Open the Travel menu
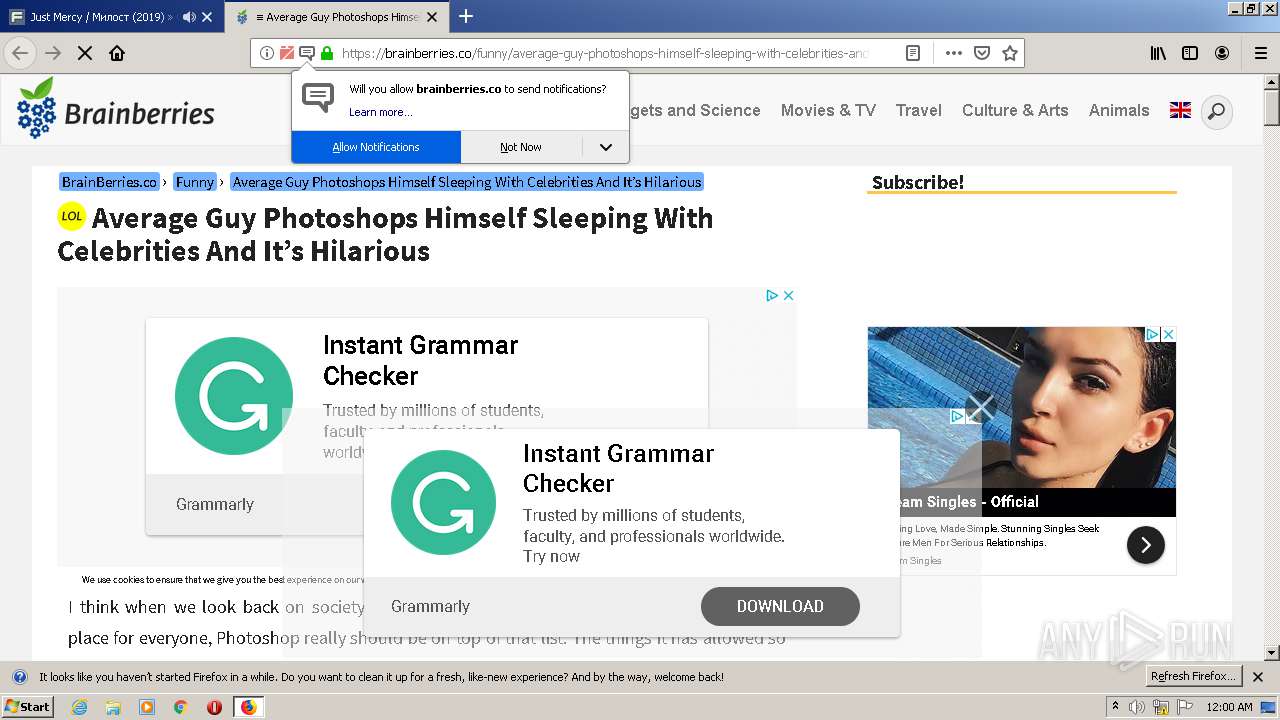This screenshot has width=1280, height=720. pyautogui.click(x=919, y=110)
